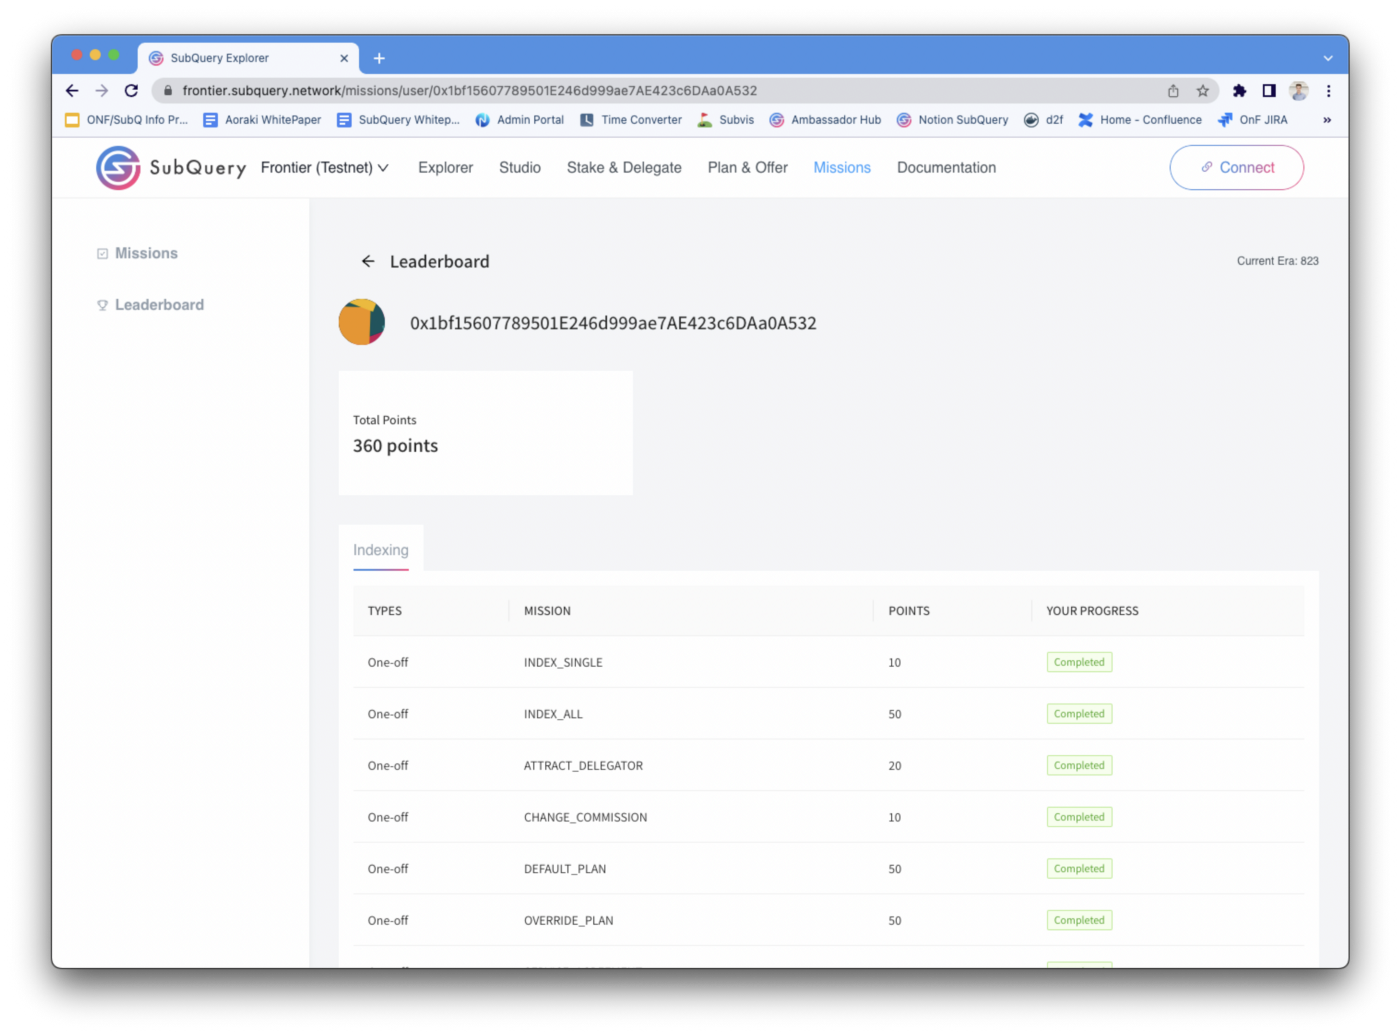Bookmark this page with the star icon
The image size is (1400, 1036).
click(1203, 91)
